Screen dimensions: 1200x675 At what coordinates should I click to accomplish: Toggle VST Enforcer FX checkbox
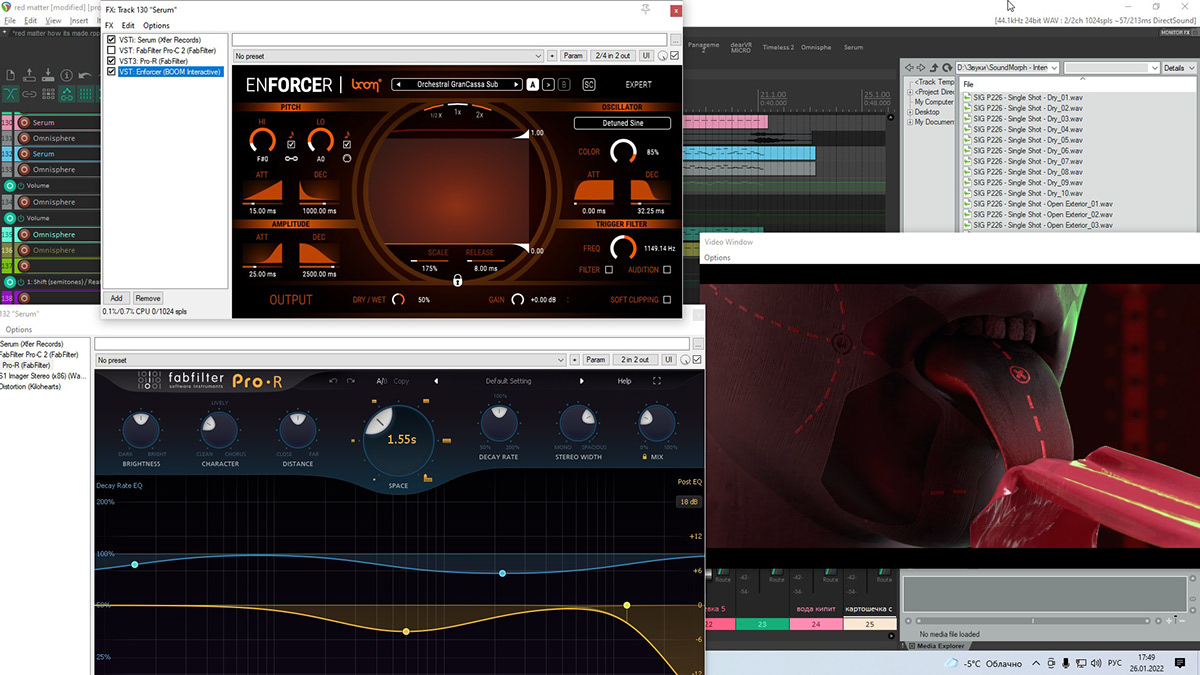(111, 72)
